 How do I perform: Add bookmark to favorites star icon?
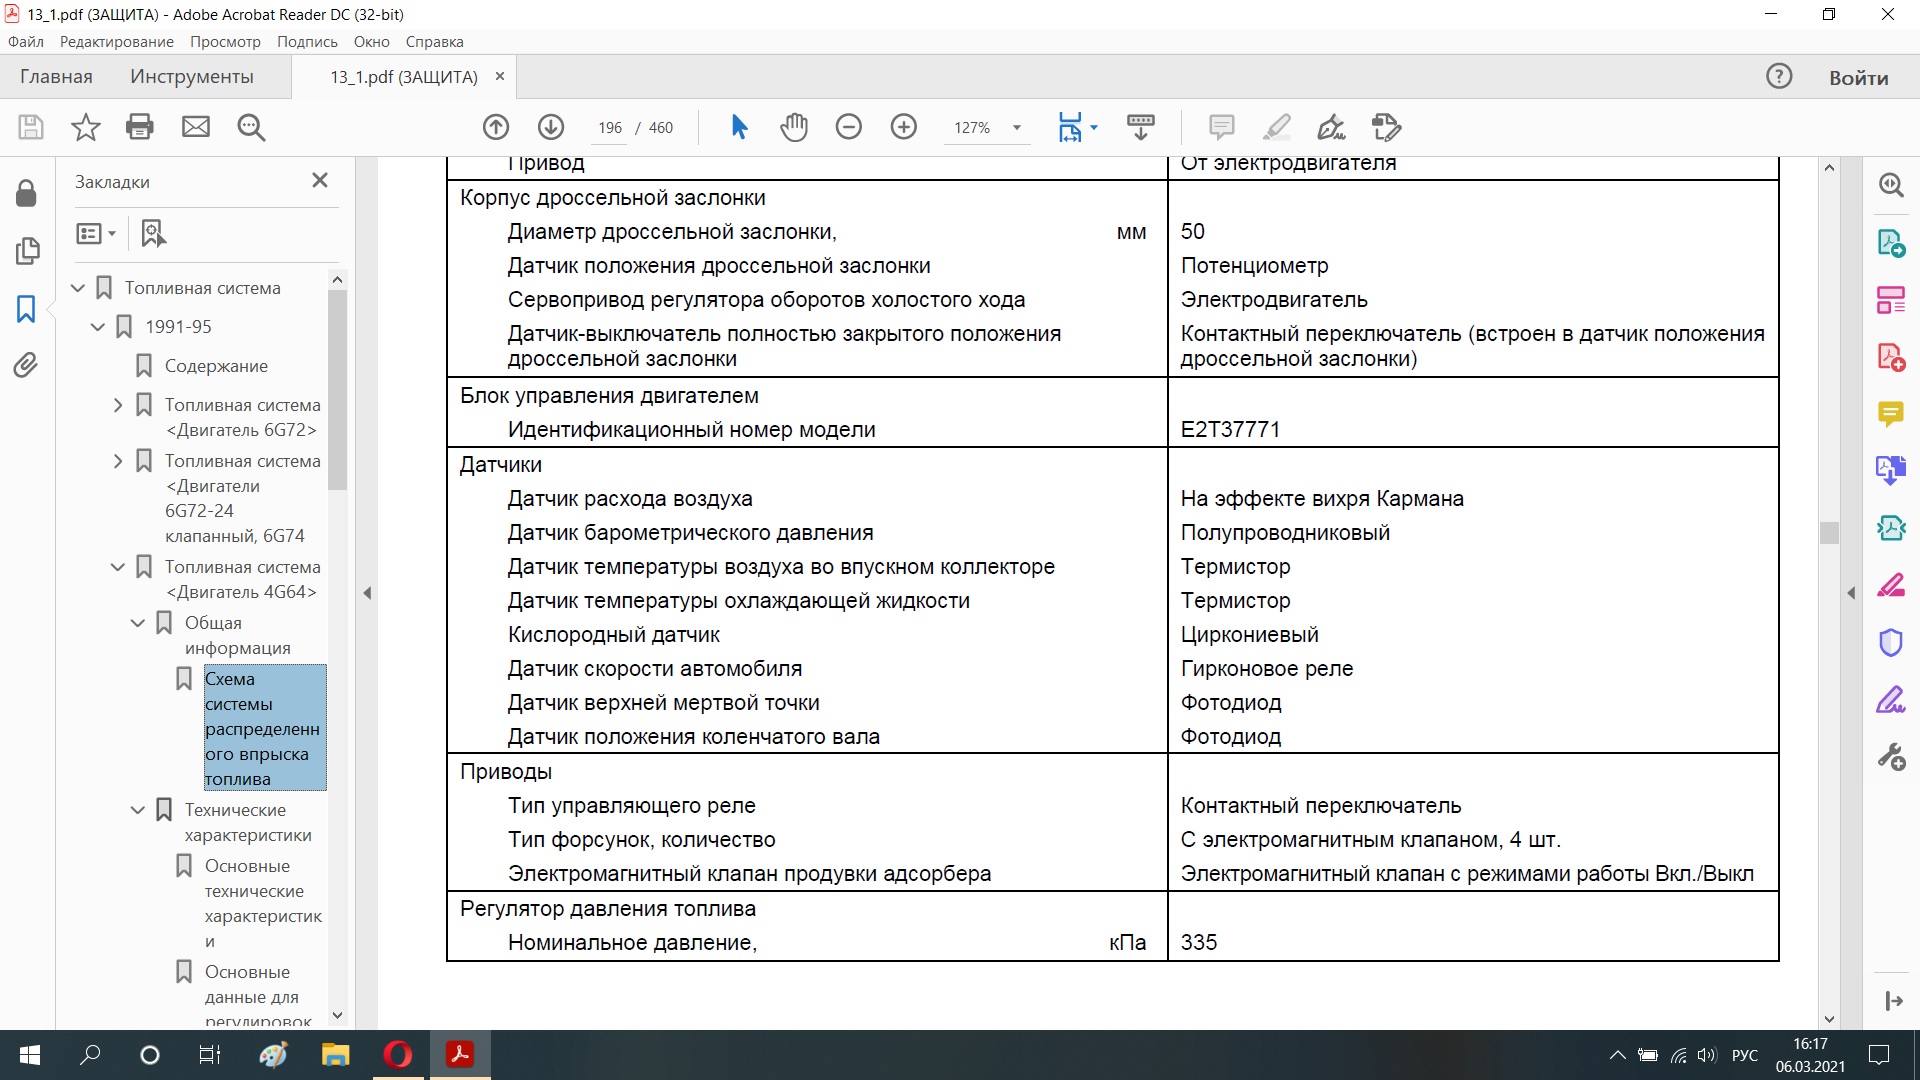pos(86,127)
